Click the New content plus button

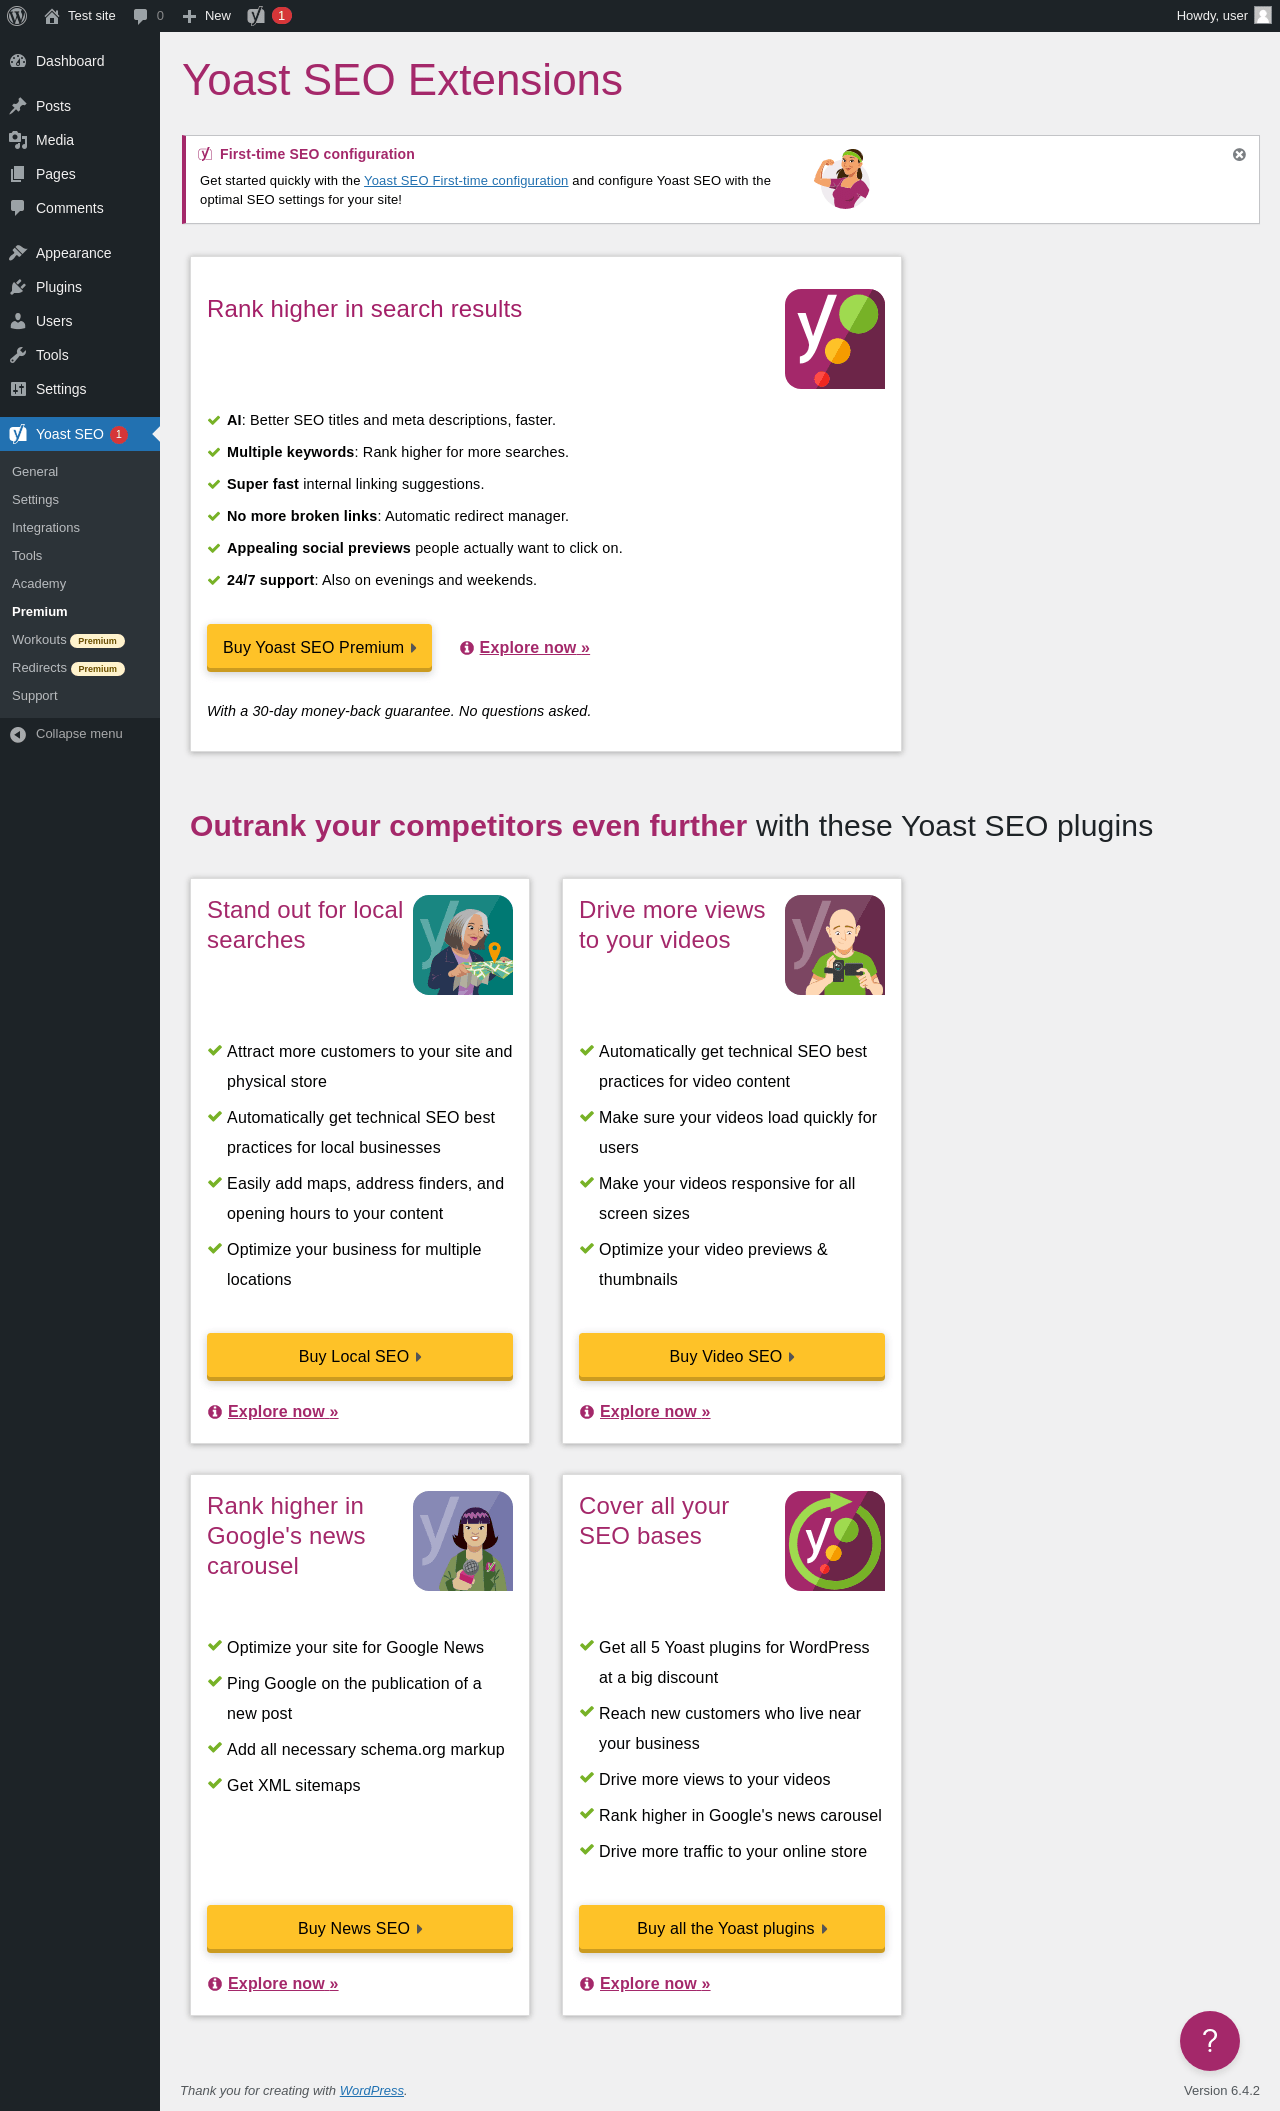207,16
